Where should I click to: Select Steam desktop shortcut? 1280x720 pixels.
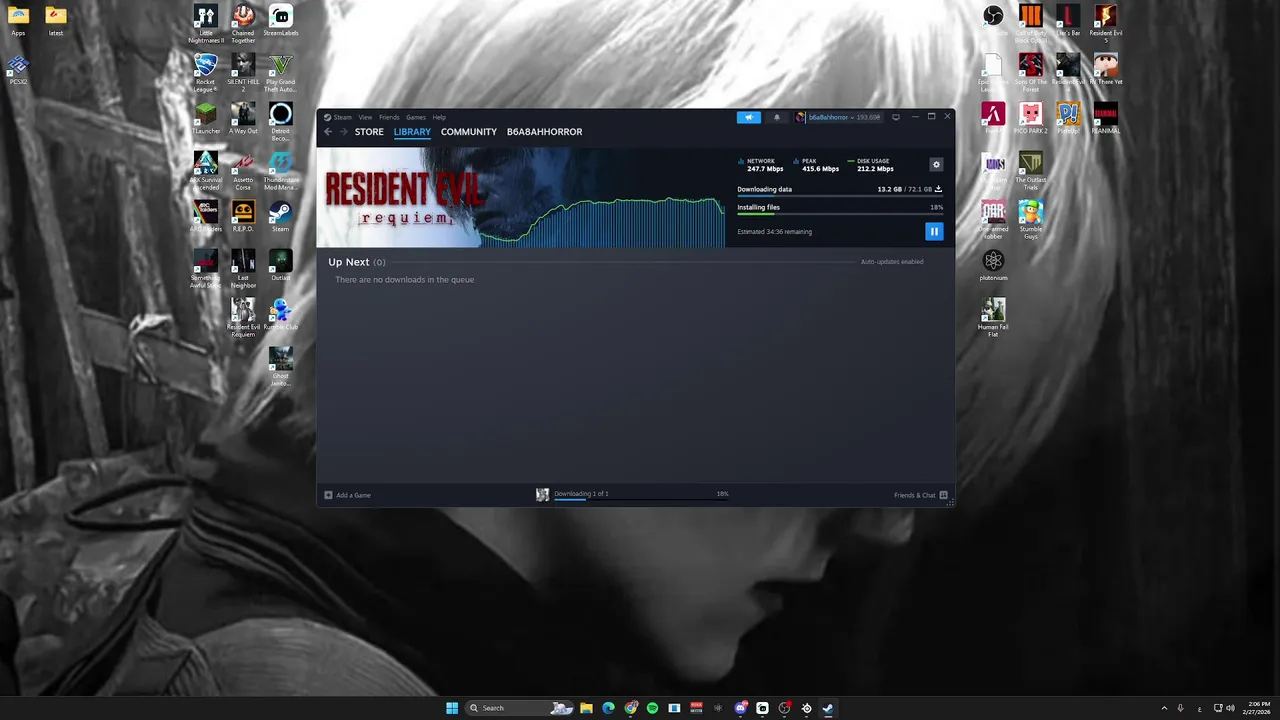[x=281, y=216]
